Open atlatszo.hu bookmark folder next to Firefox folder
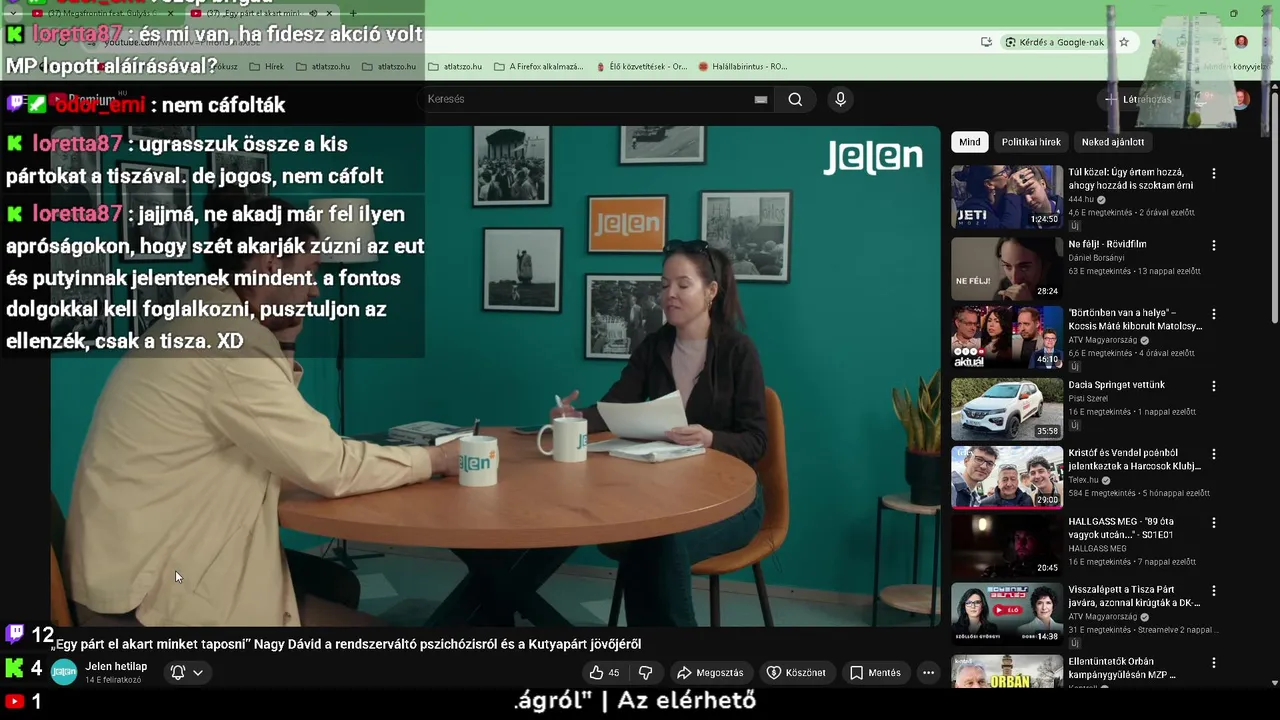The height and width of the screenshot is (720, 1280). point(454,67)
